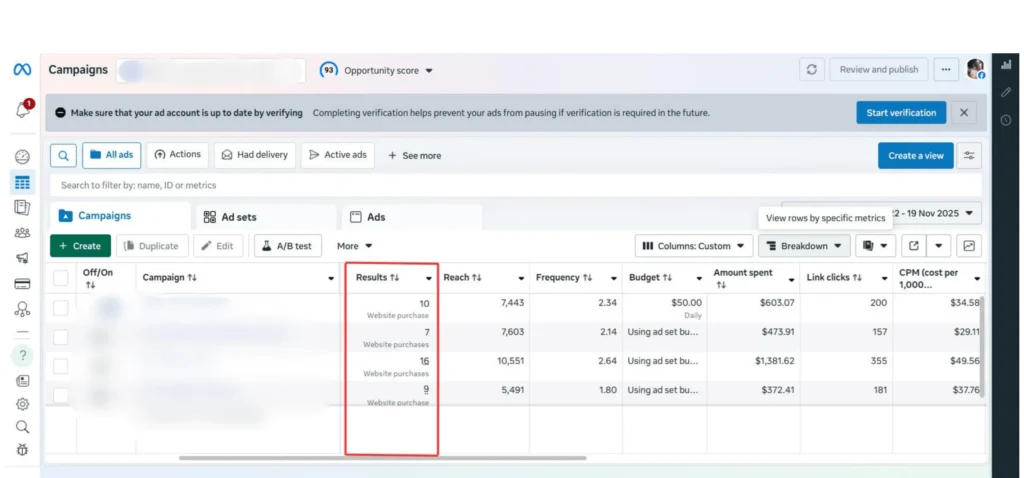Open the Breakdown dropdown
Image resolution: width=1024 pixels, height=478 pixels.
point(804,246)
